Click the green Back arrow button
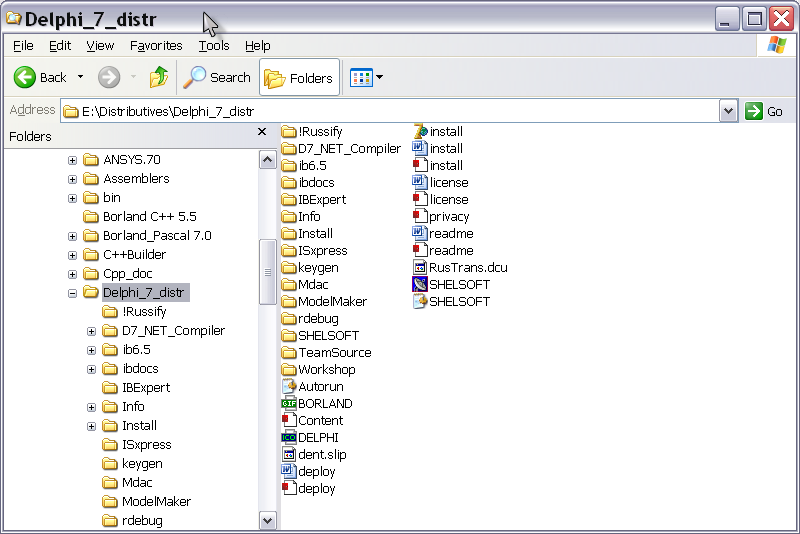The height and width of the screenshot is (534, 800). [24, 78]
